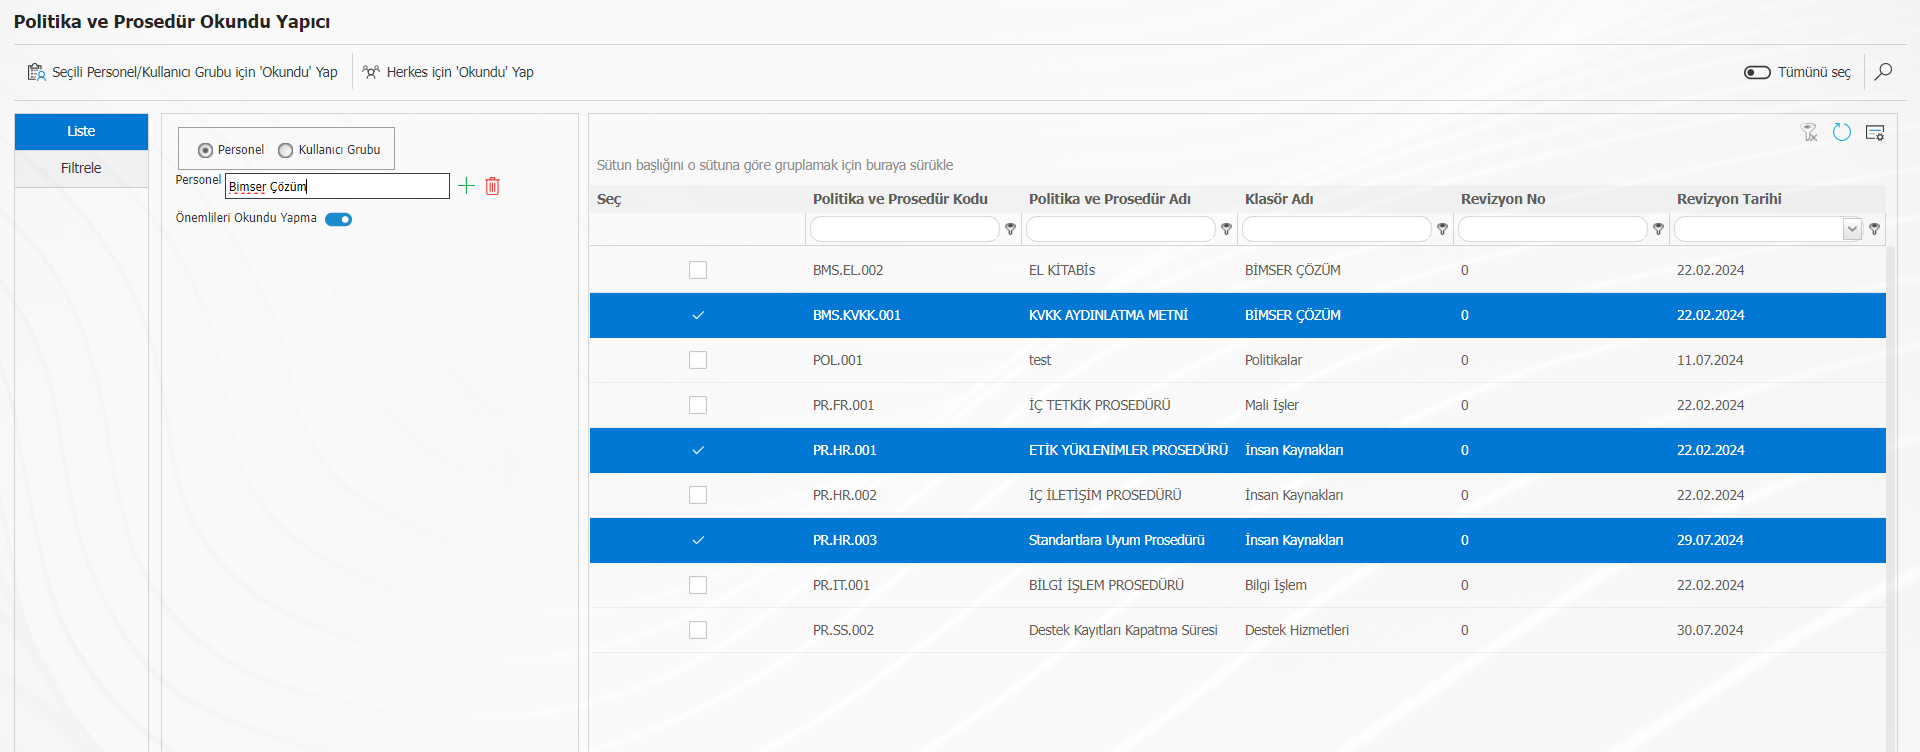
Task: Open the grid column settings icon
Action: pos(1875,133)
